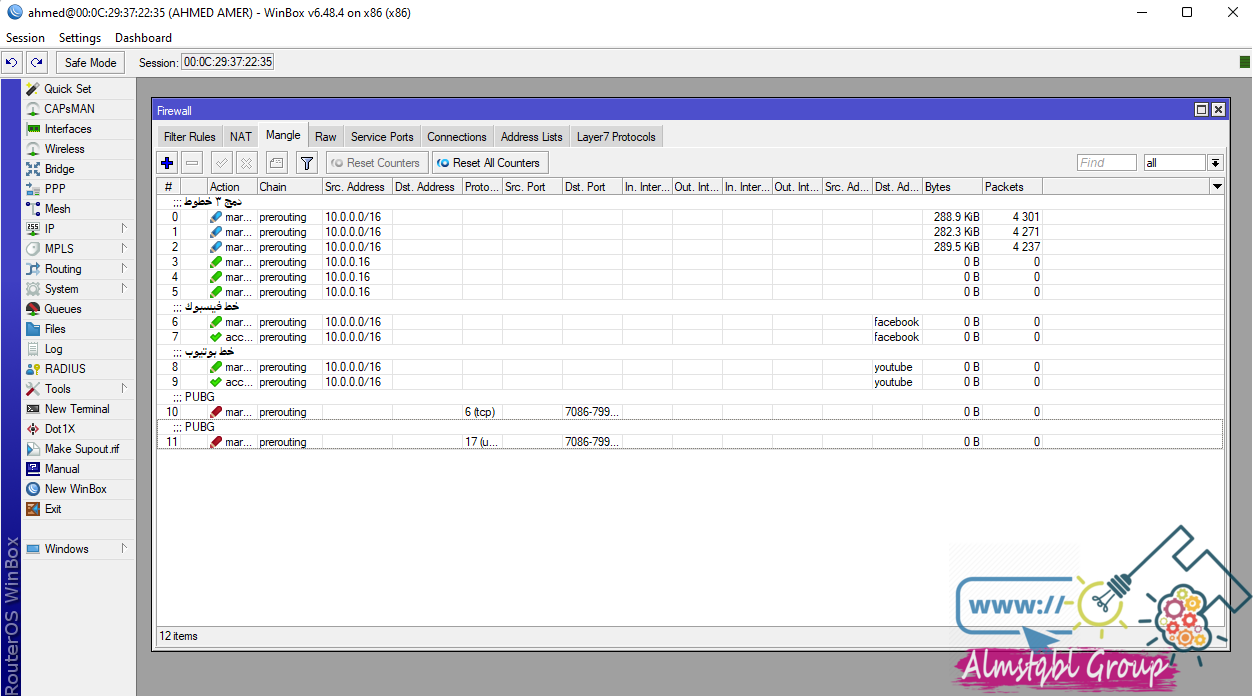Click into the Find search field
The image size is (1253, 696).
(1106, 163)
